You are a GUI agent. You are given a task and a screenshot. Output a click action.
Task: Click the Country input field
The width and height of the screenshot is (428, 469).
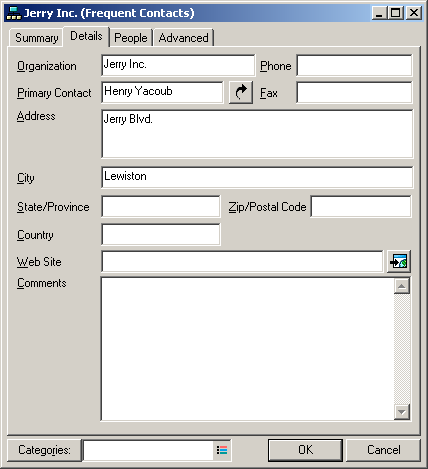coord(161,234)
